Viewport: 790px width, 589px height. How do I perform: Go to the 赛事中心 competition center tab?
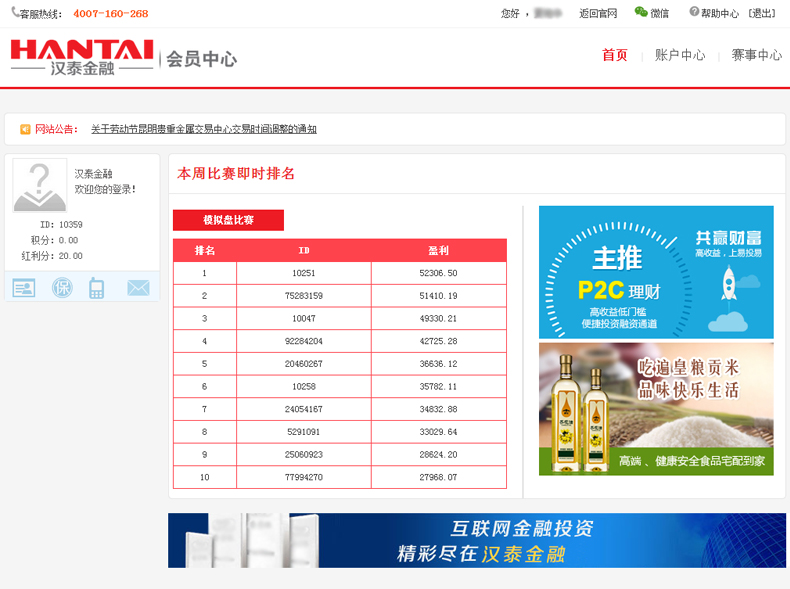tap(756, 56)
